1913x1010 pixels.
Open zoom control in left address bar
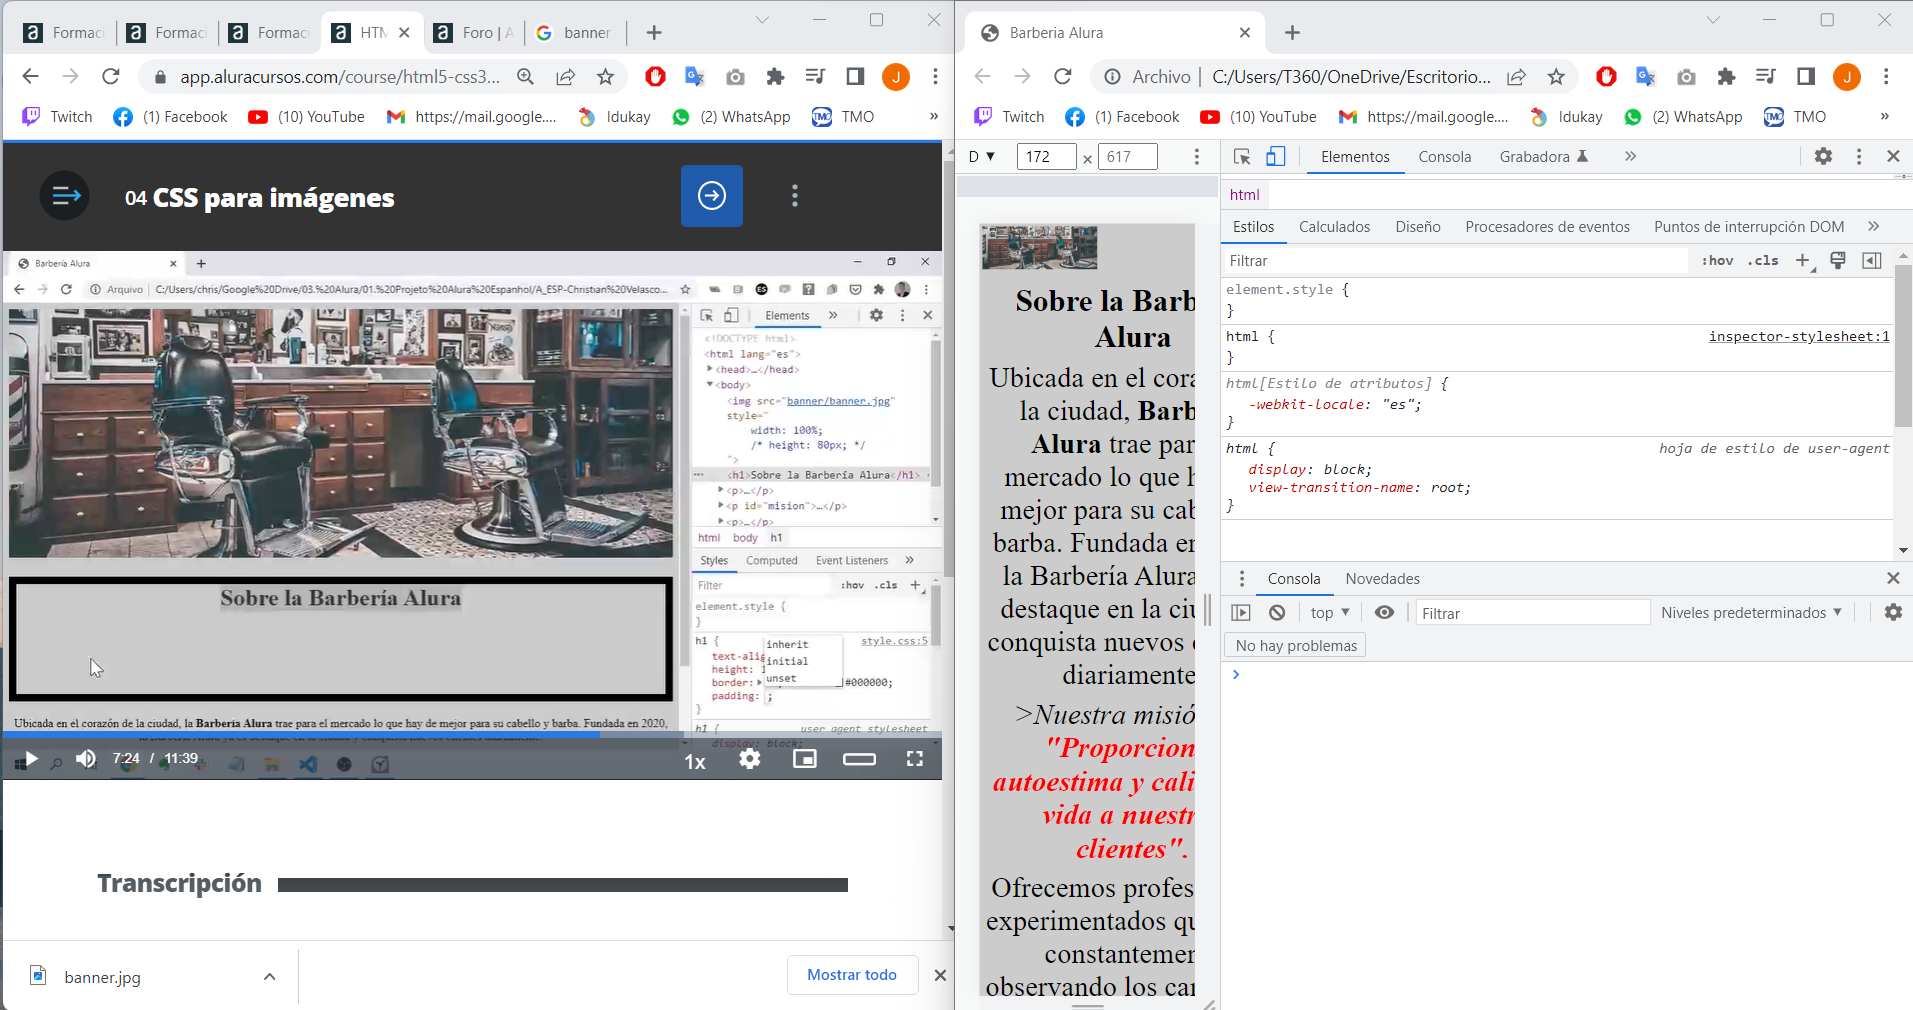(x=526, y=77)
